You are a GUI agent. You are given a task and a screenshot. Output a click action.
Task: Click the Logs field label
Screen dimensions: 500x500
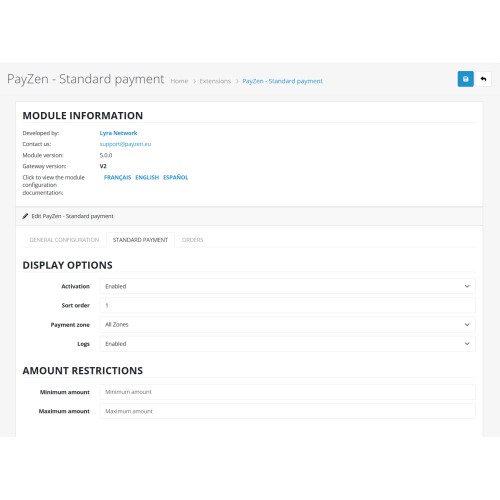[83, 344]
